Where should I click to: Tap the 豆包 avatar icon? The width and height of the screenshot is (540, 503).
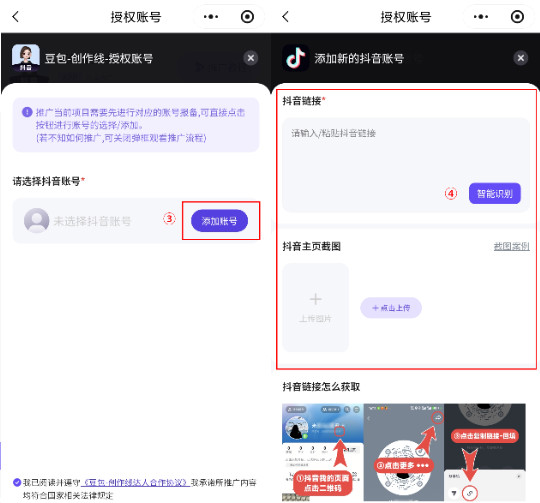tap(25, 57)
